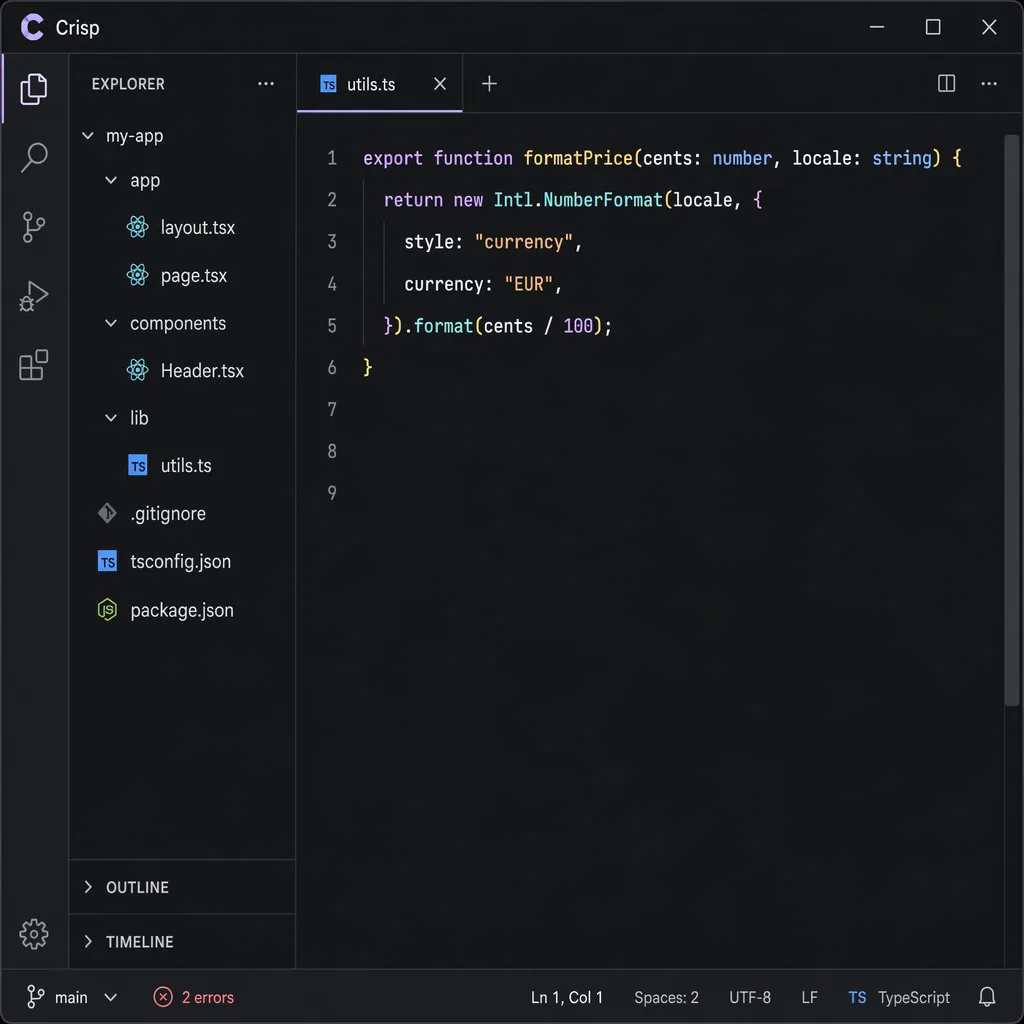This screenshot has height=1024, width=1024.
Task: Open editor more actions ellipsis
Action: click(989, 84)
